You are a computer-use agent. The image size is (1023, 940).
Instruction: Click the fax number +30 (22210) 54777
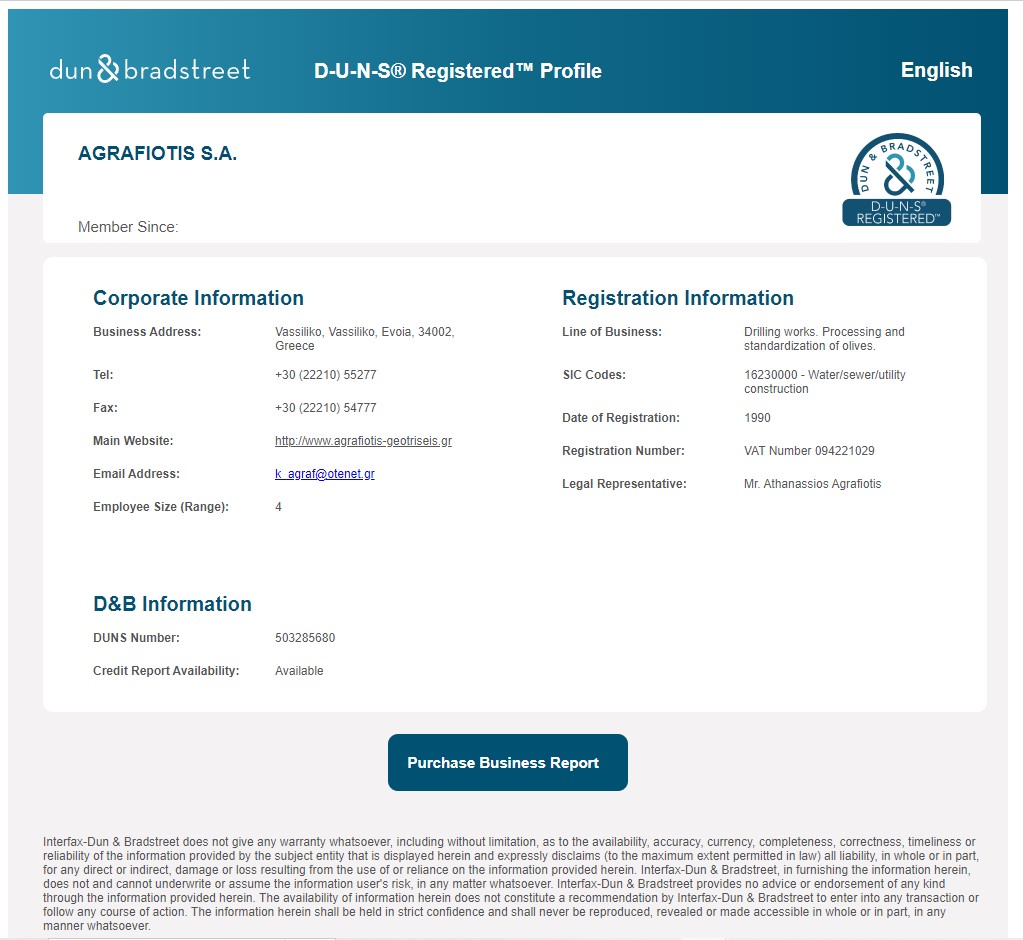pos(326,408)
